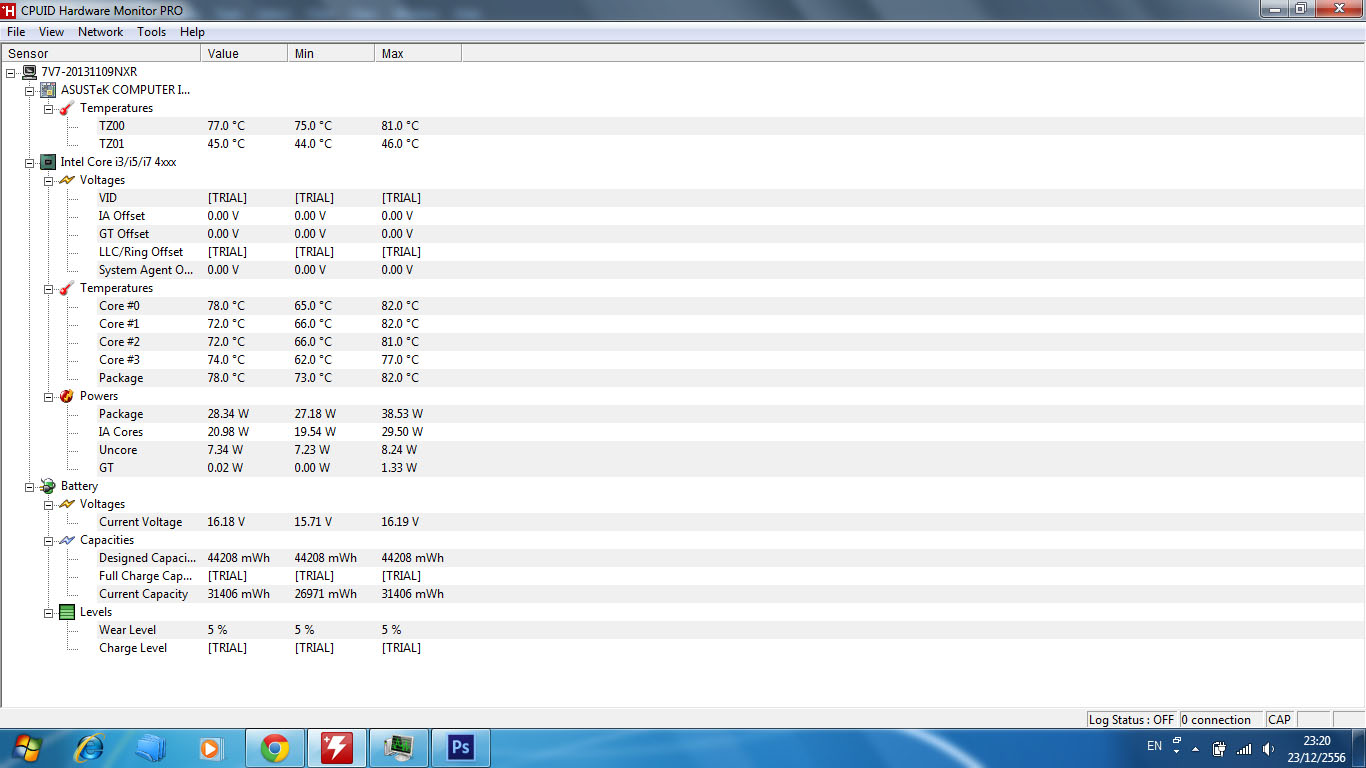Viewport: 1366px width, 768px height.
Task: Click the computer icon beside 7V7-20131109NXR
Action: tap(30, 72)
